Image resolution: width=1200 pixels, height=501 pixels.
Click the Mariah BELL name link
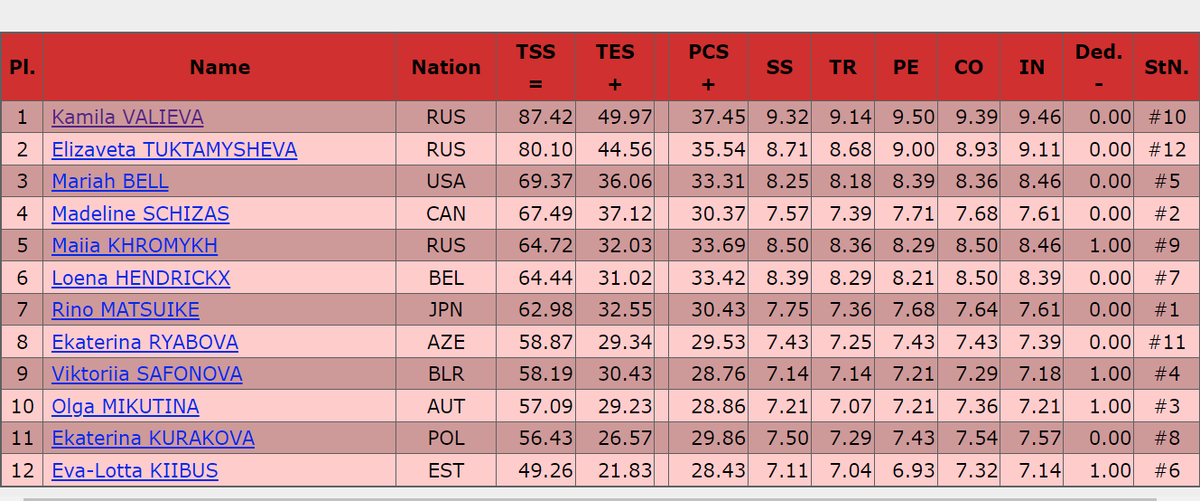[110, 182]
